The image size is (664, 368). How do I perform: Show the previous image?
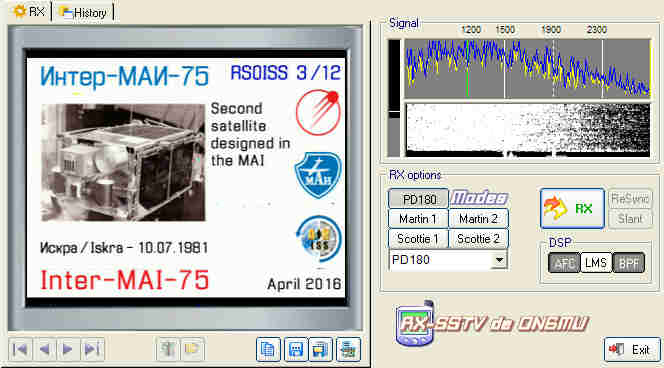point(44,349)
